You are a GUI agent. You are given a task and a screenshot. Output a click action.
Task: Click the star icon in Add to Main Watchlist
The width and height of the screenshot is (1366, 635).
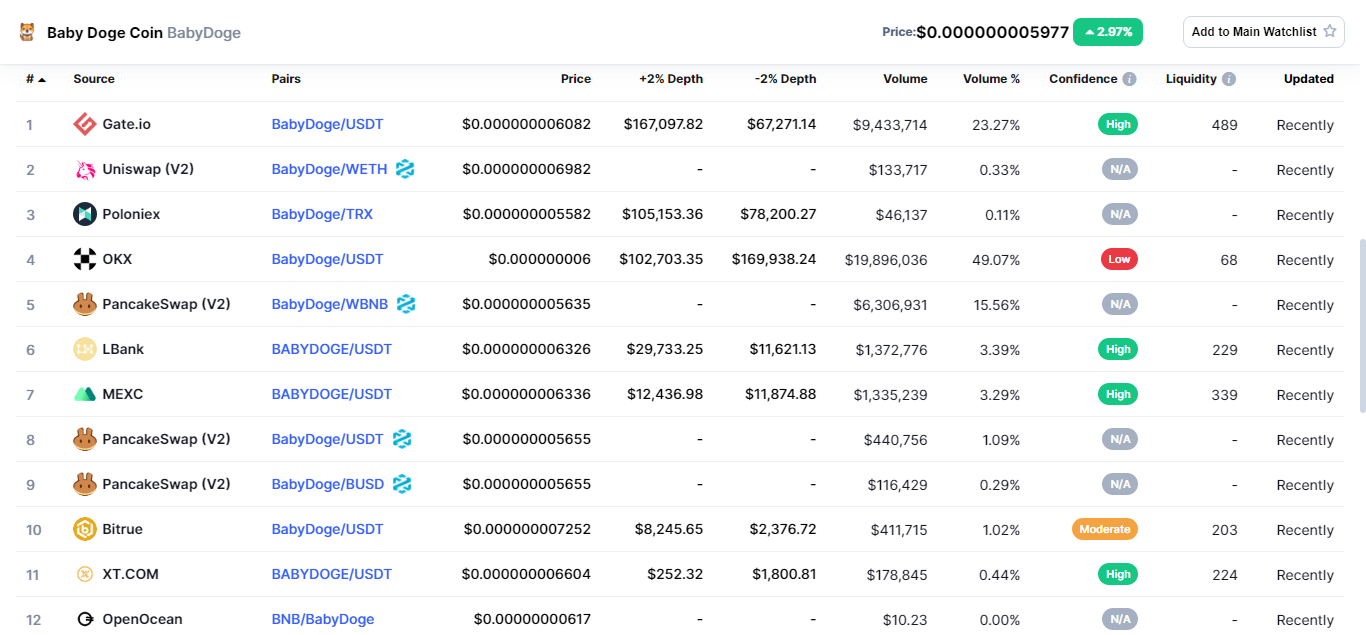pos(1329,31)
